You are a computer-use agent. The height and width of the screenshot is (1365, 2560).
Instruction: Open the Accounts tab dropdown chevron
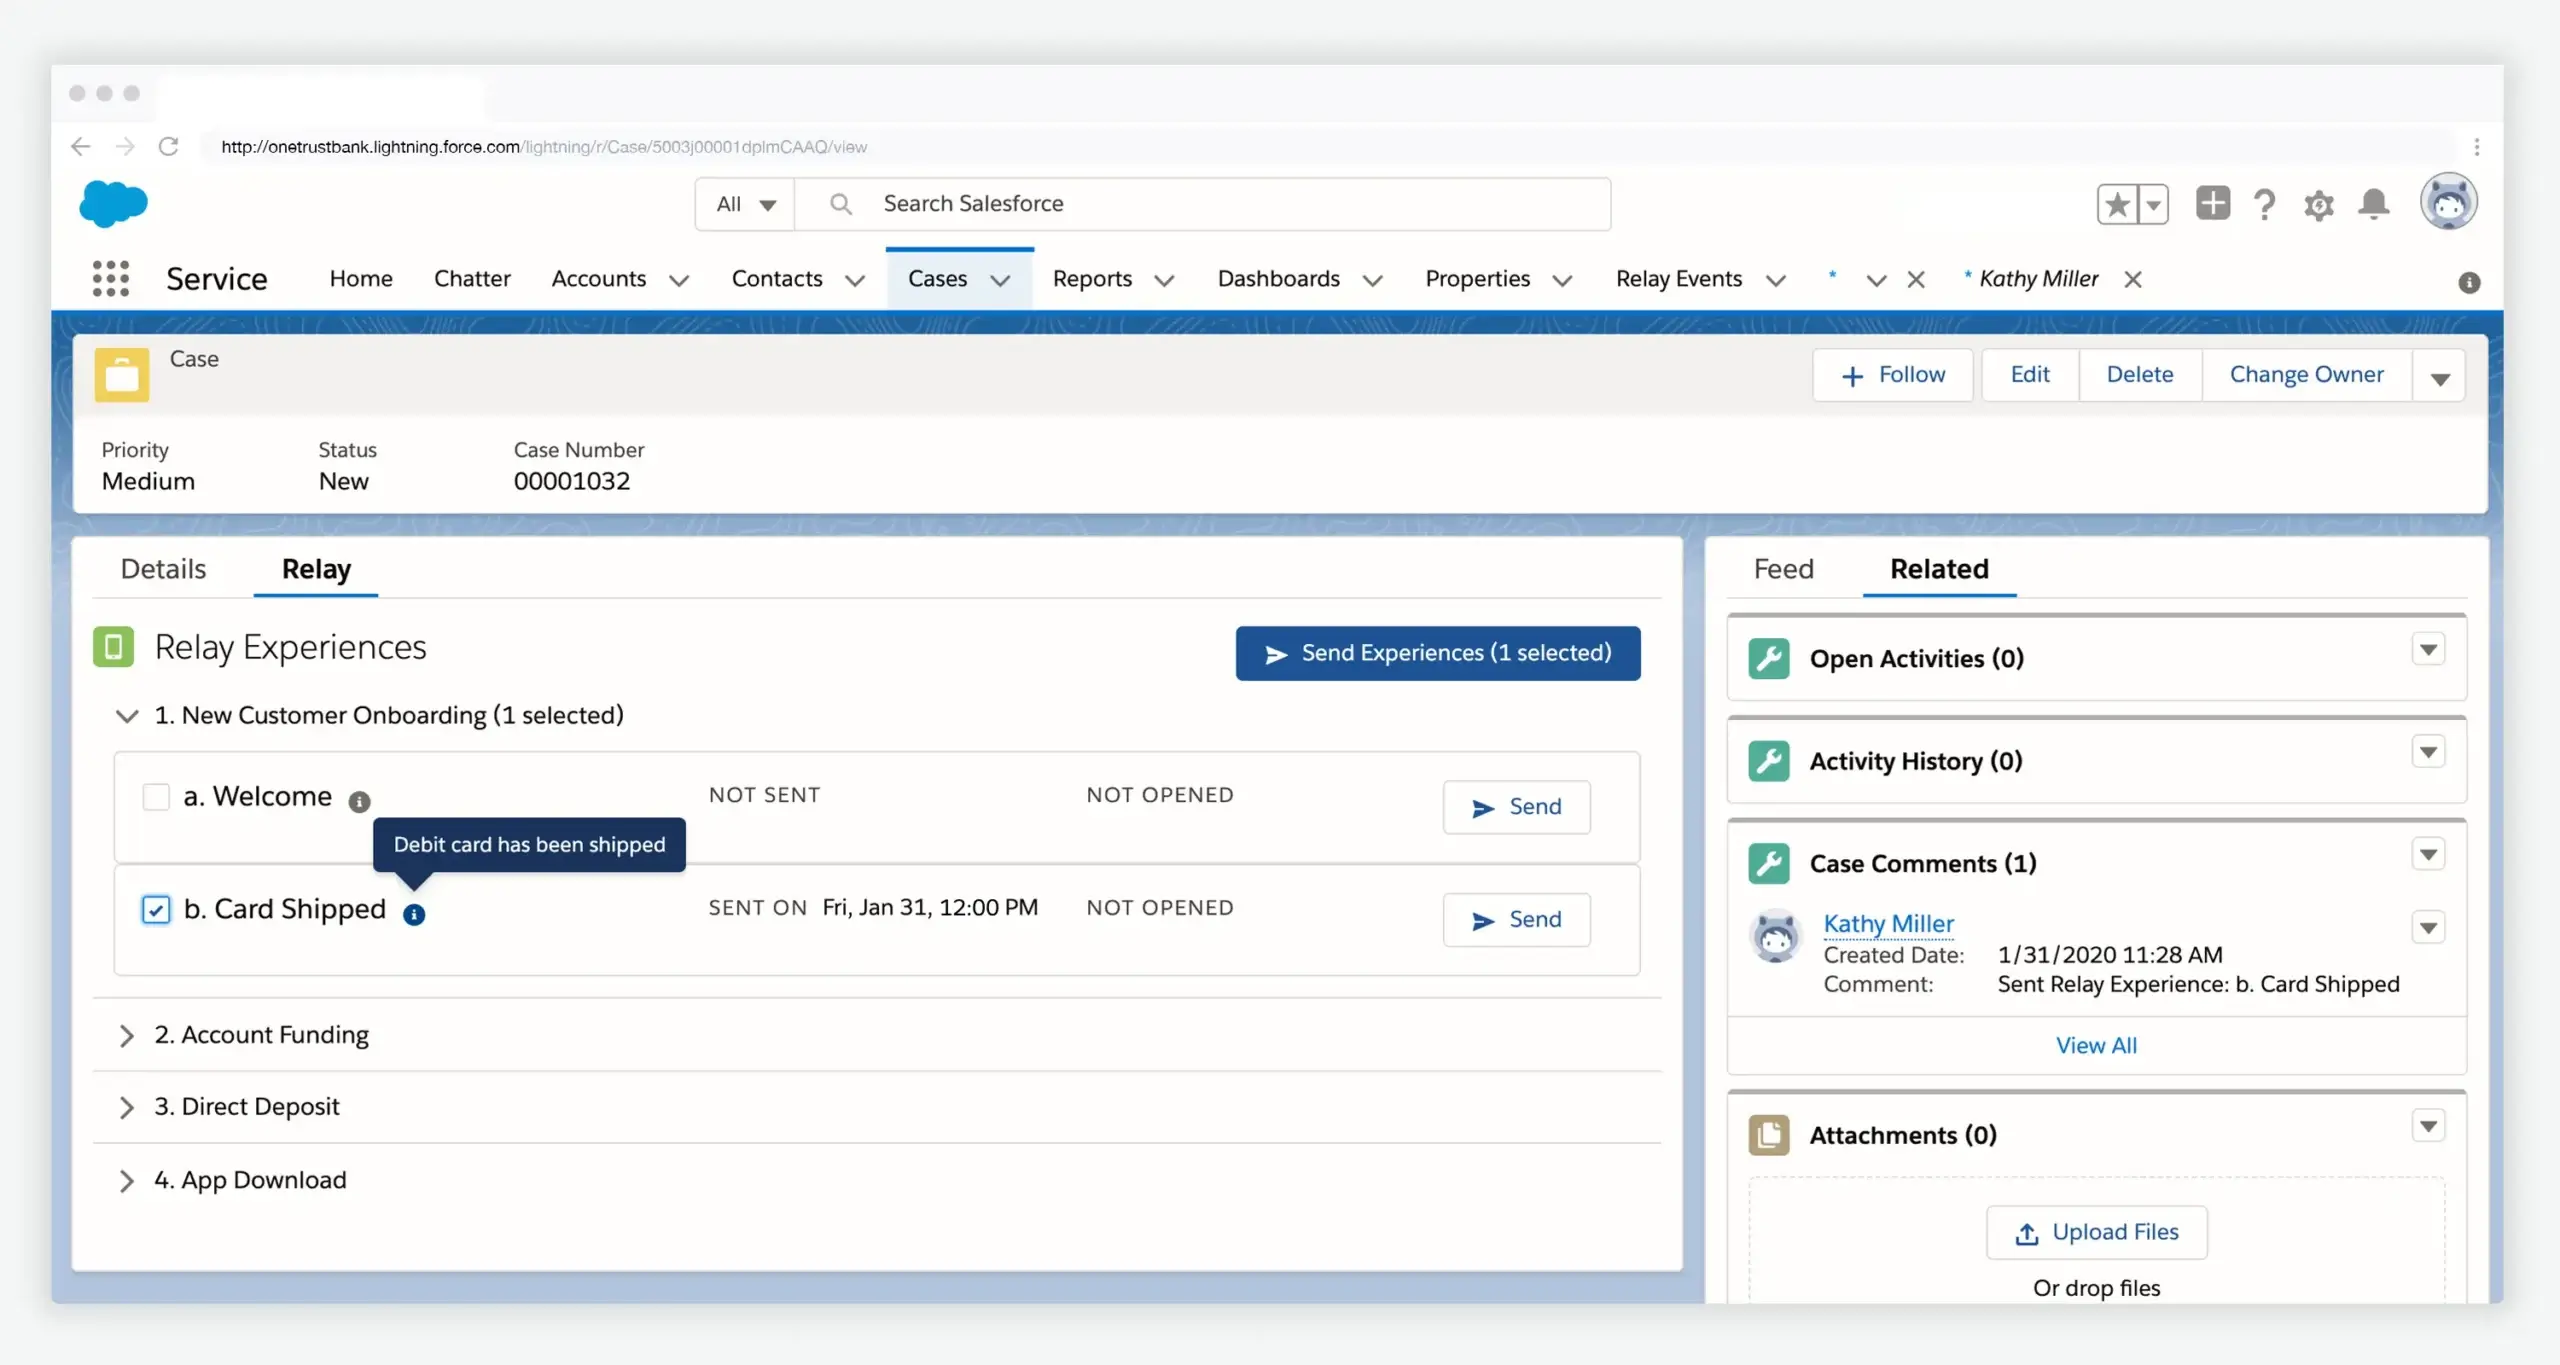[679, 281]
